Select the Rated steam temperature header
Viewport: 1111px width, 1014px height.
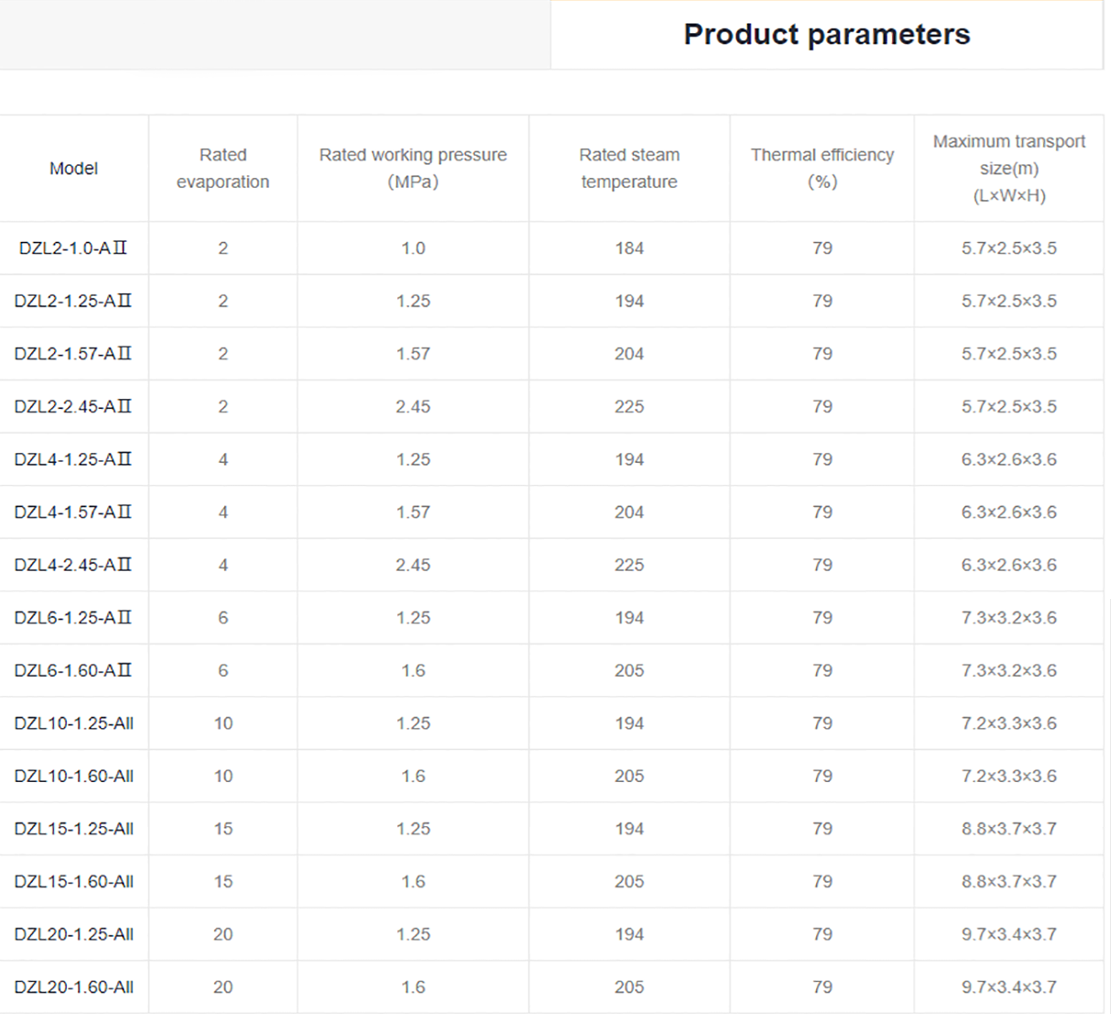click(629, 168)
